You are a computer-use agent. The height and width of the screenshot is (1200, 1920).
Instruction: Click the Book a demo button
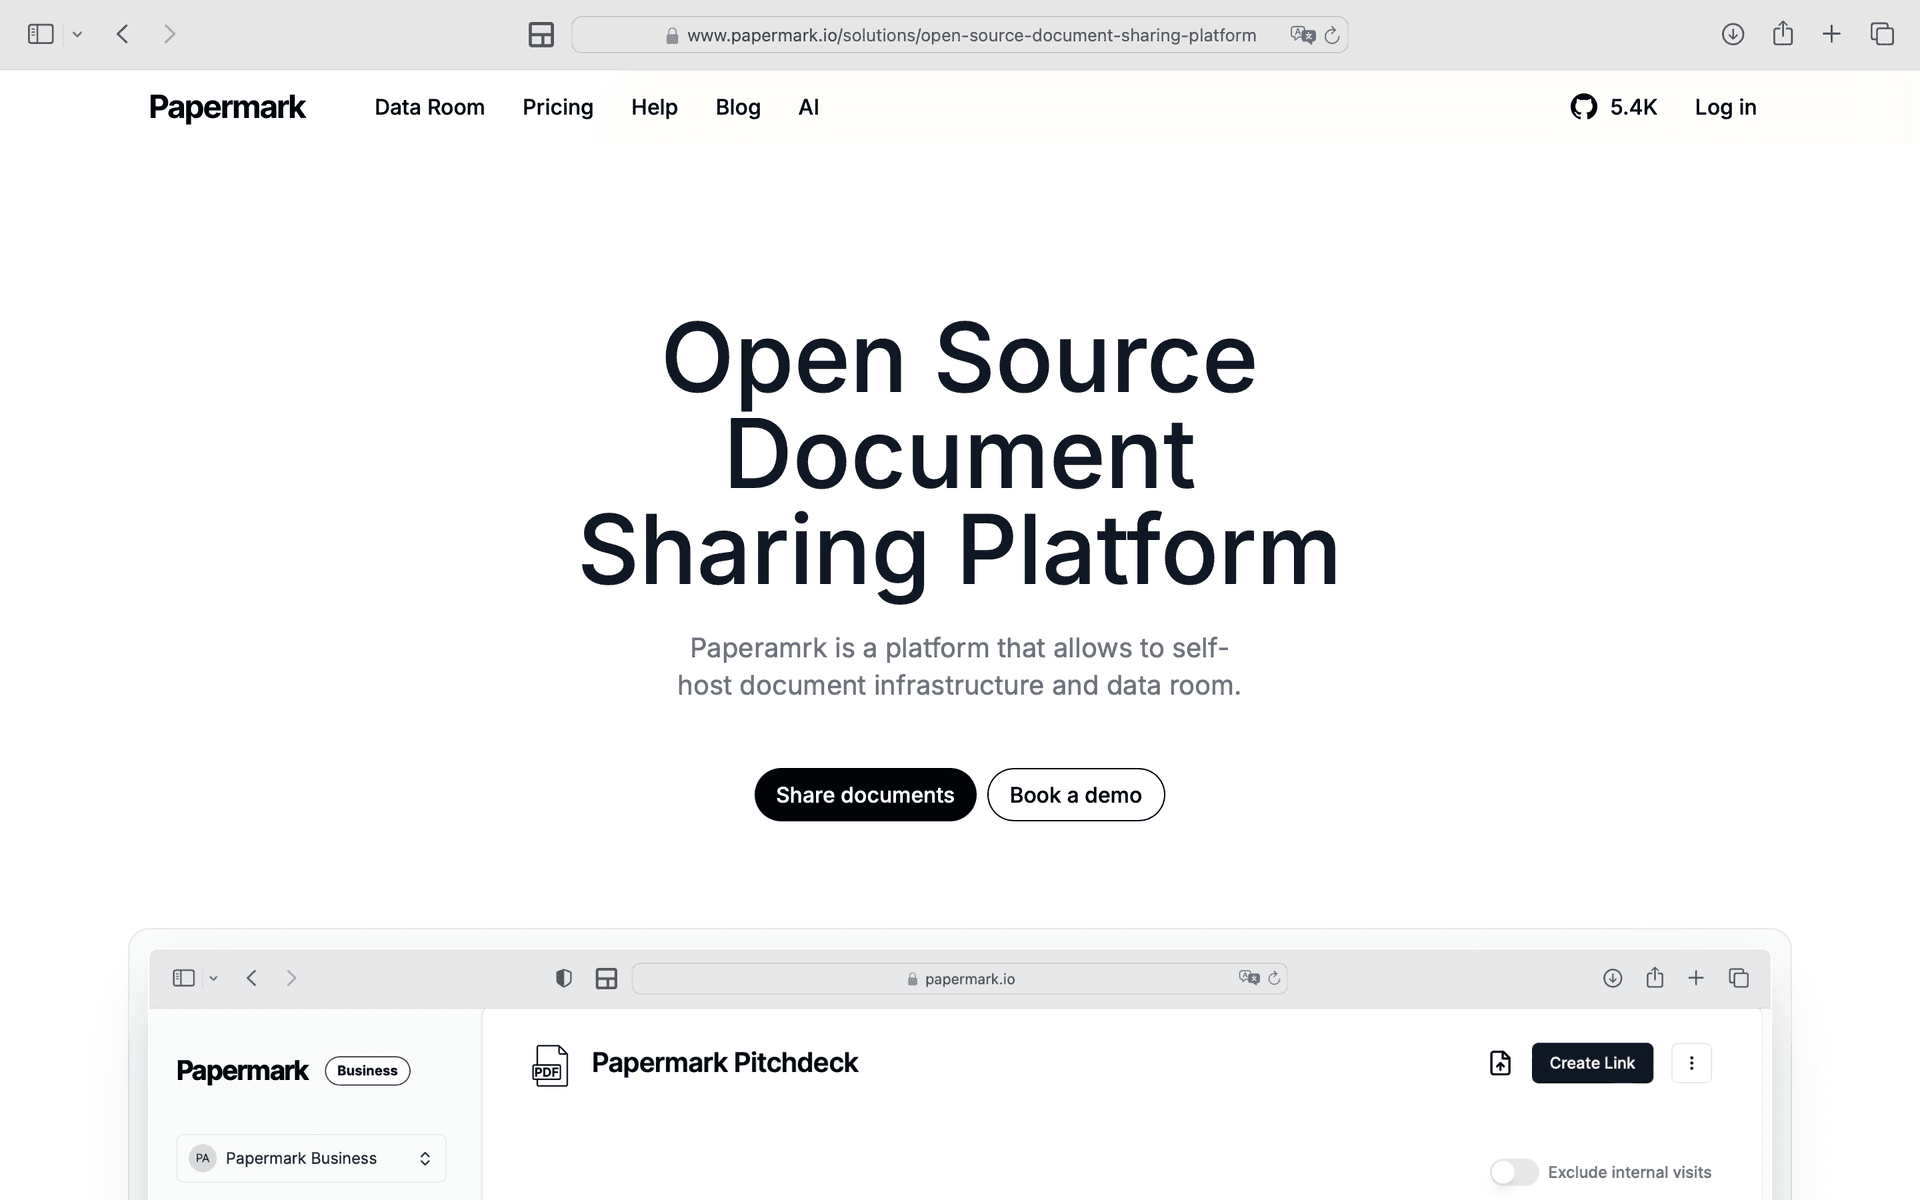1075,795
